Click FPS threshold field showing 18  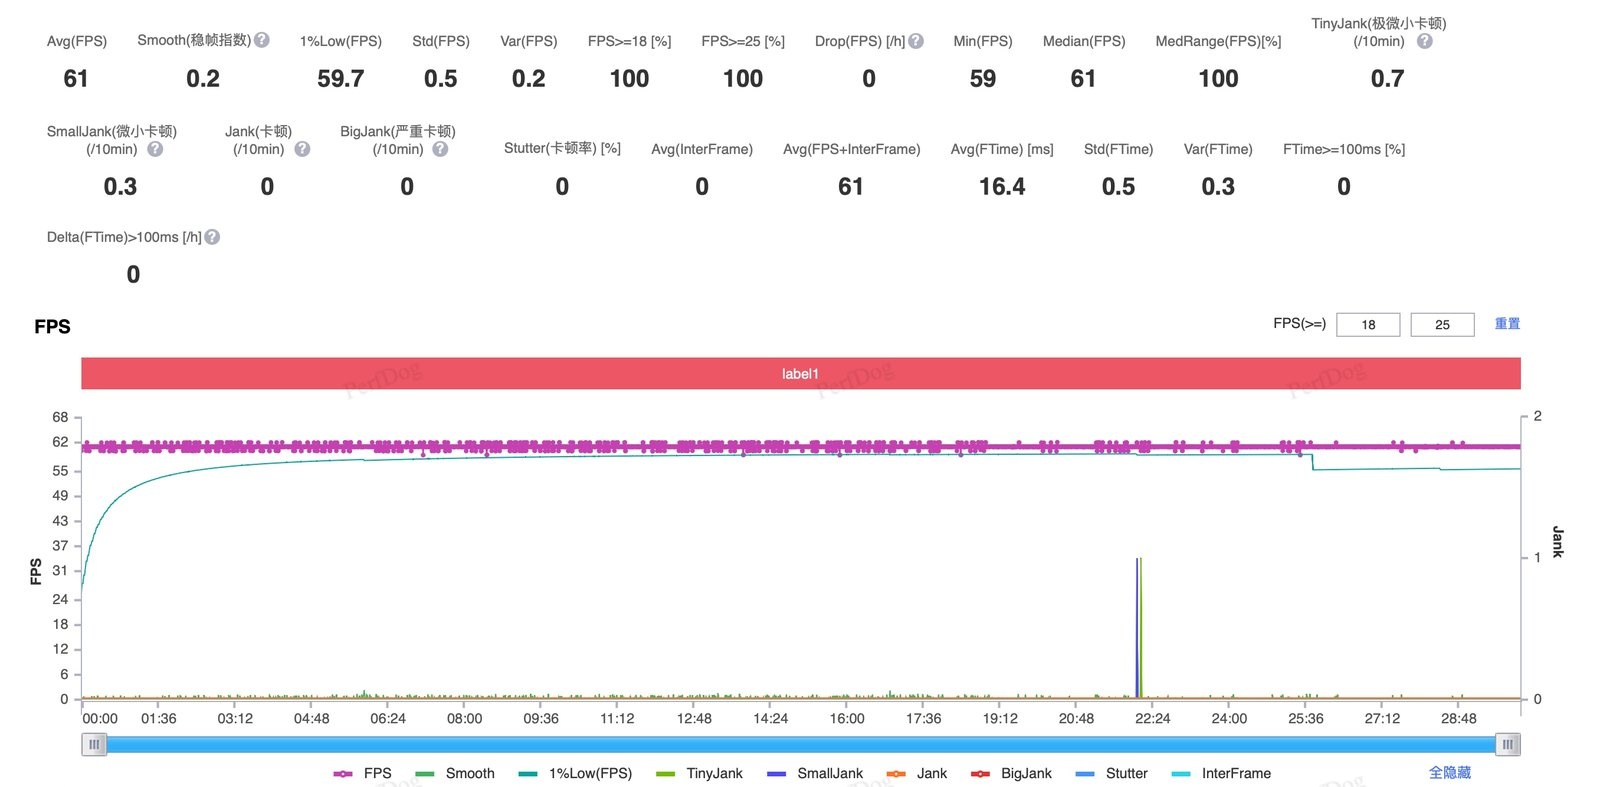[x=1367, y=324]
